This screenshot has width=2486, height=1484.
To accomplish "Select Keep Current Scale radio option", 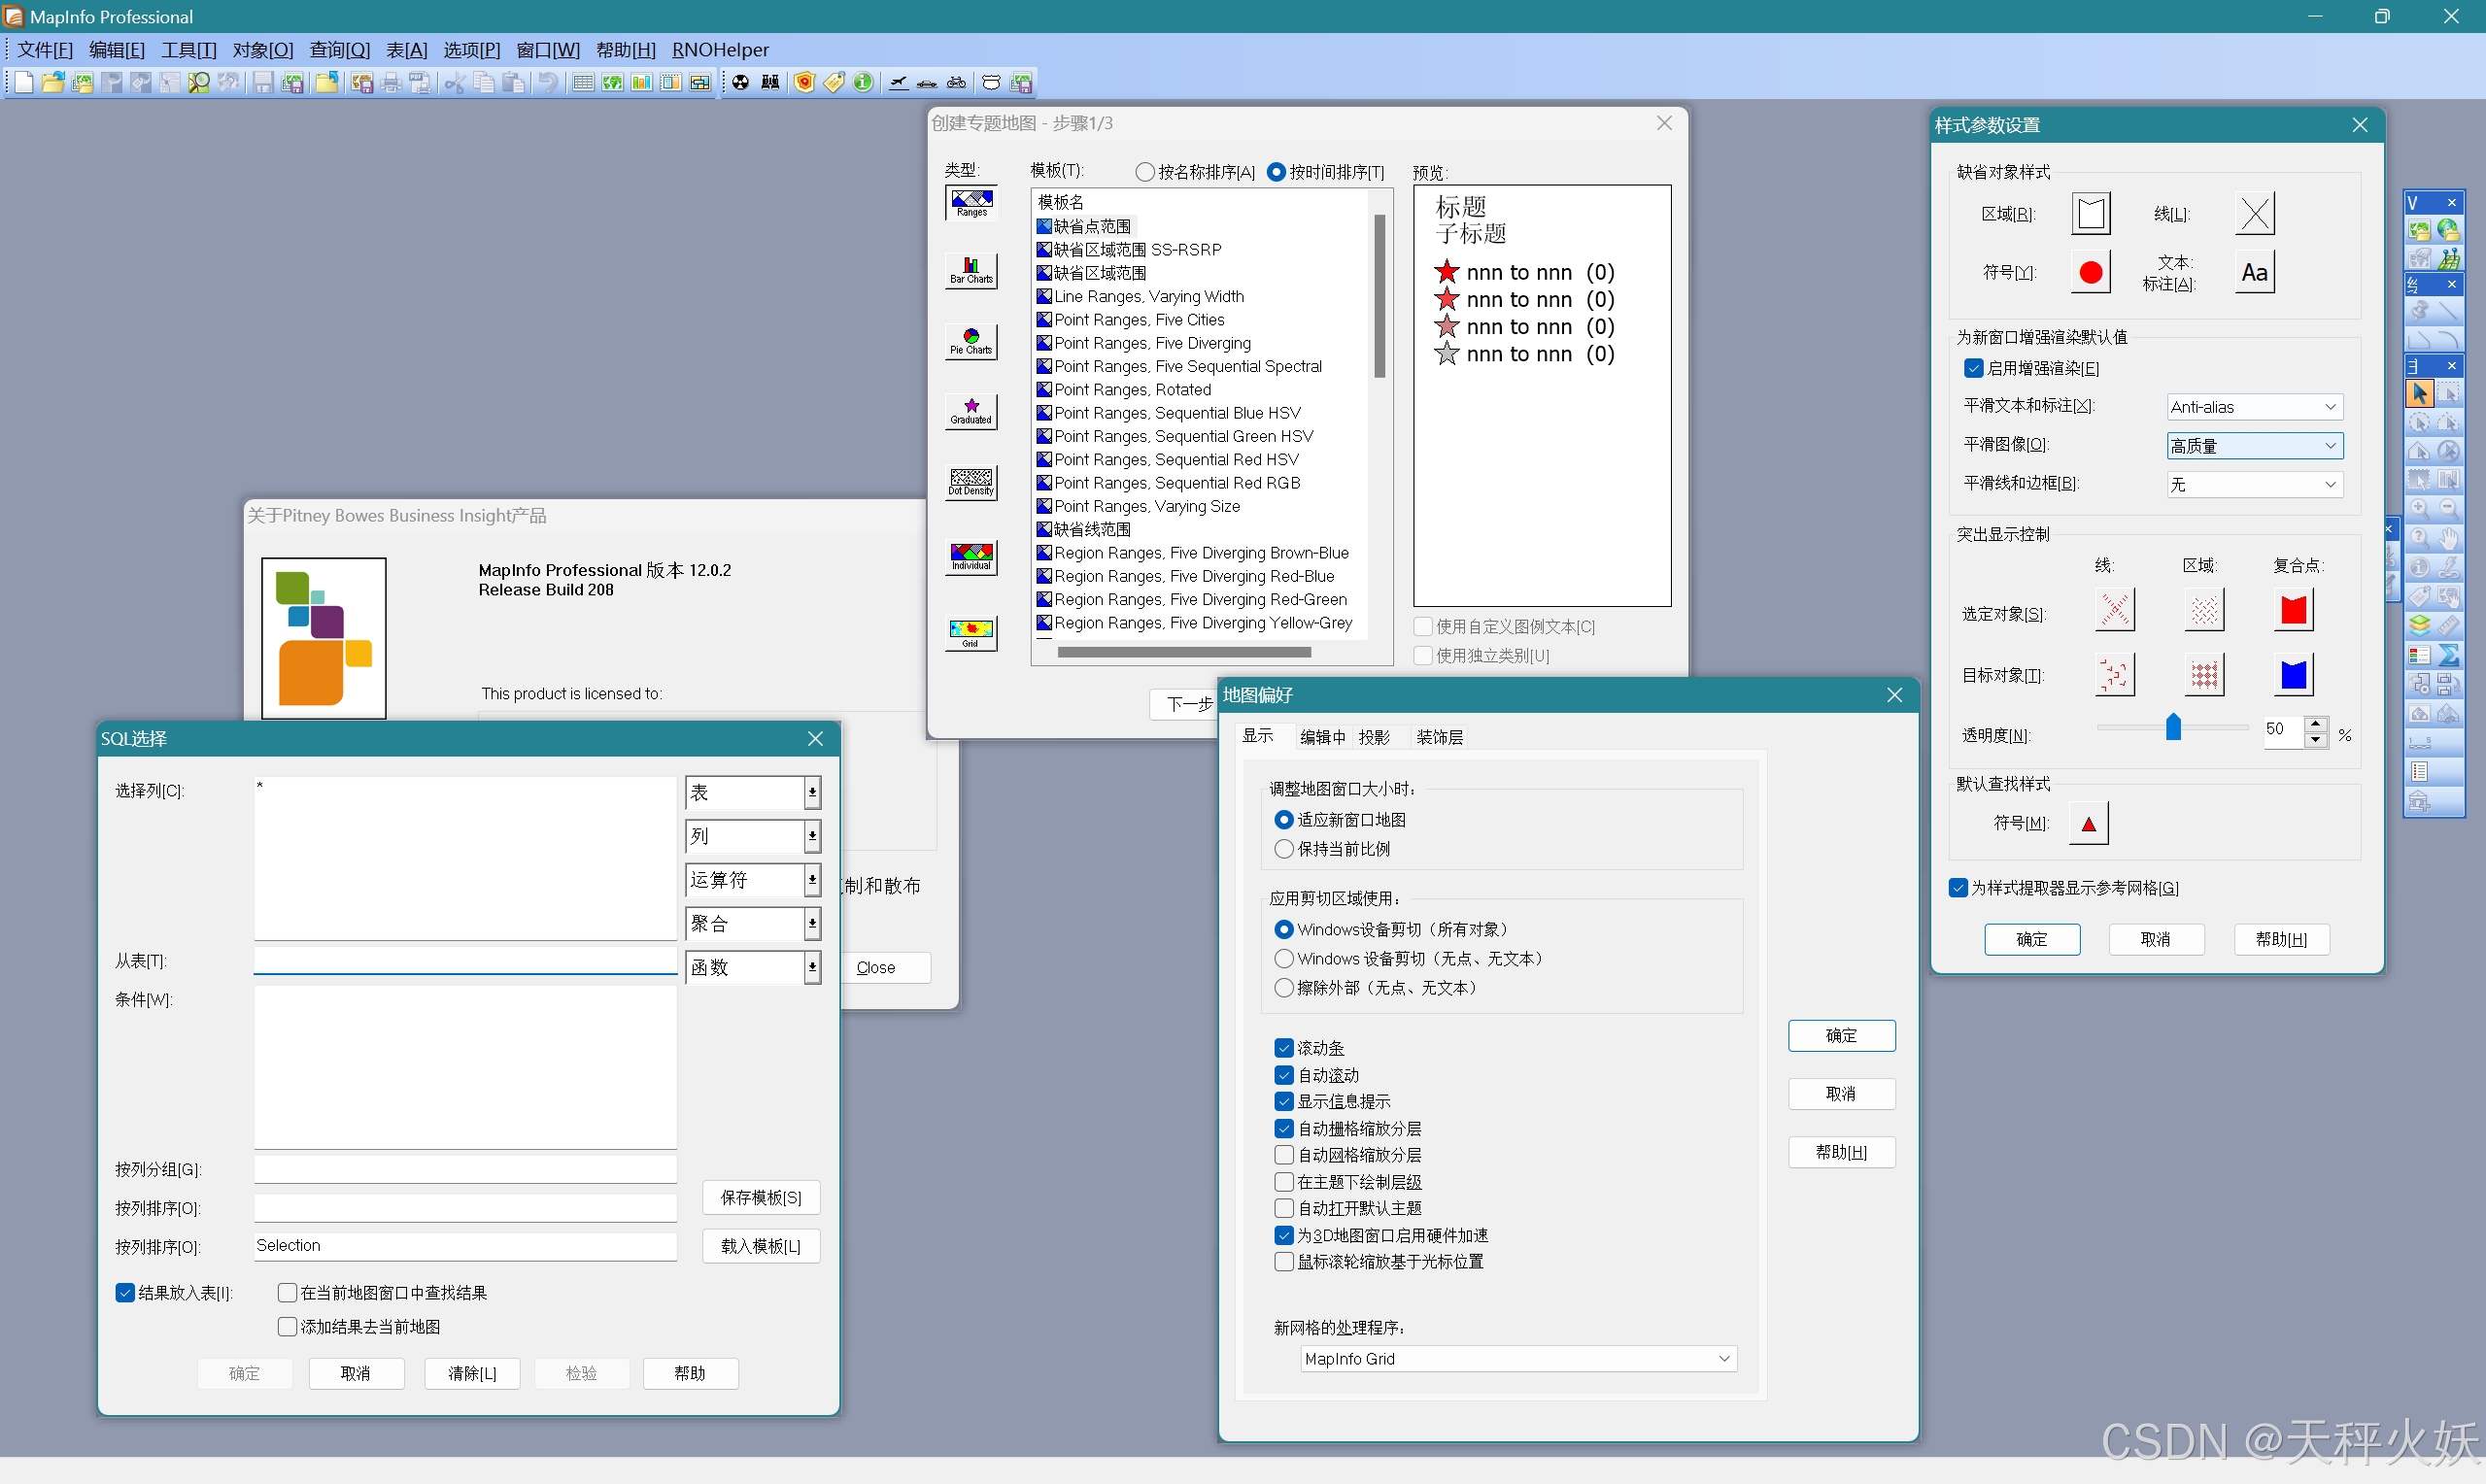I will tap(1284, 849).
